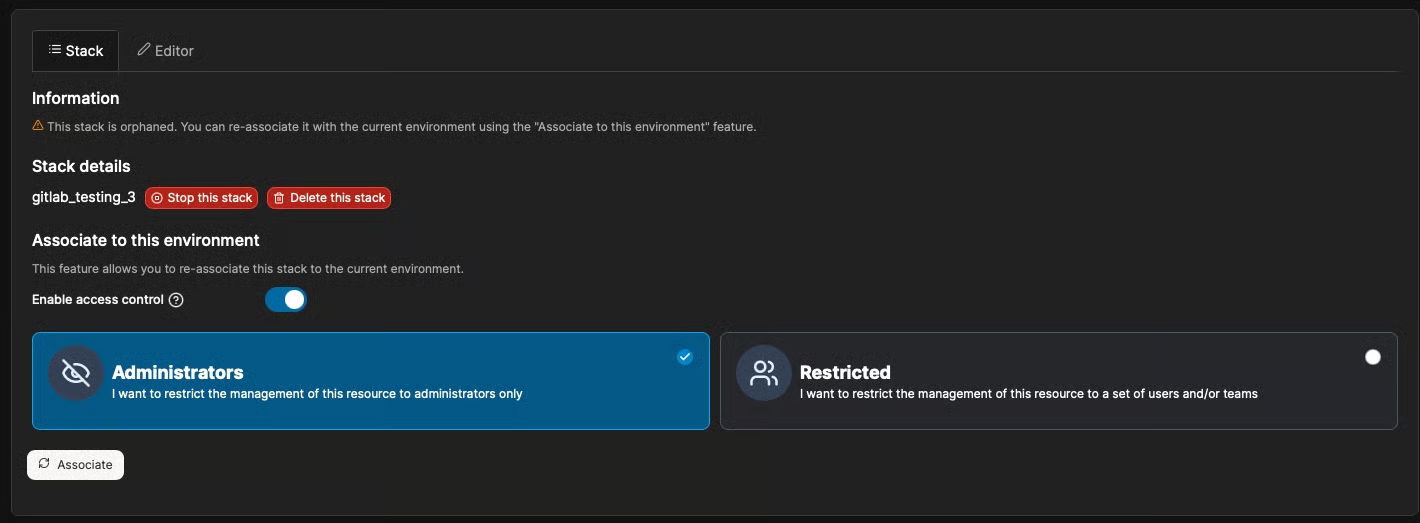Click the gitlab_testing_3 stack name
This screenshot has width=1420, height=523.
tap(84, 198)
